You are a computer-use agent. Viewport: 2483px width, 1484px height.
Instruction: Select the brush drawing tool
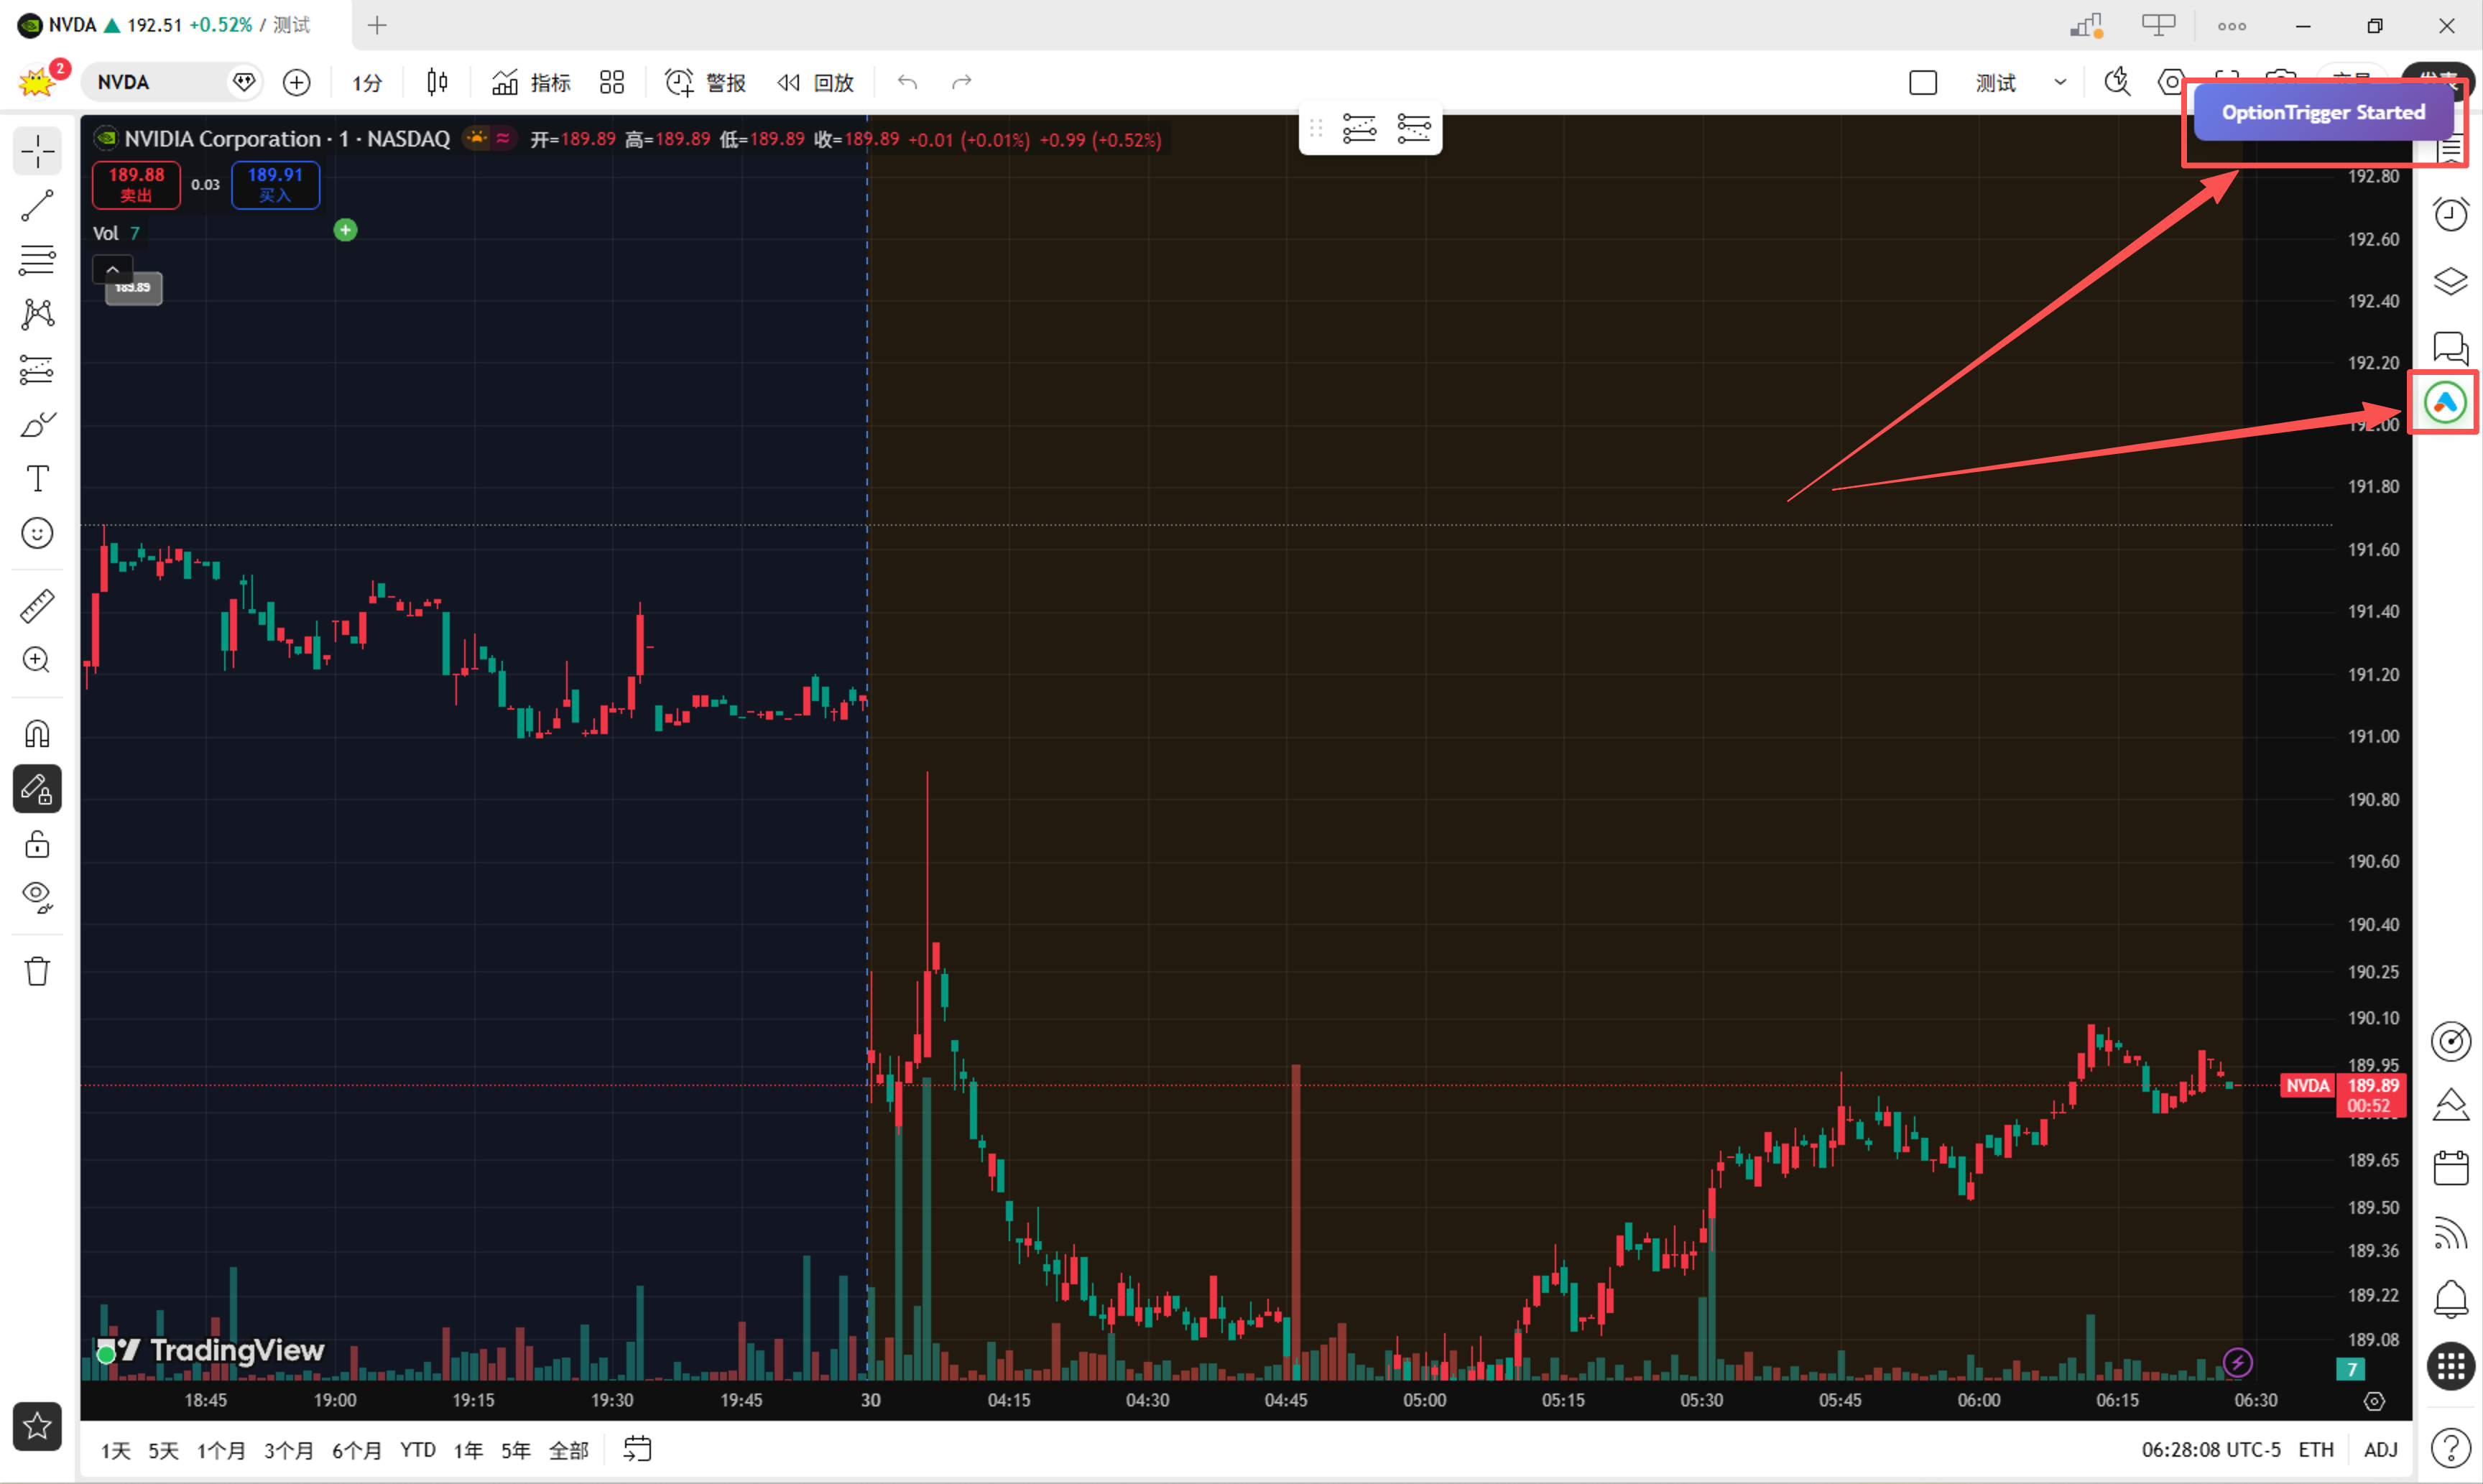37,424
